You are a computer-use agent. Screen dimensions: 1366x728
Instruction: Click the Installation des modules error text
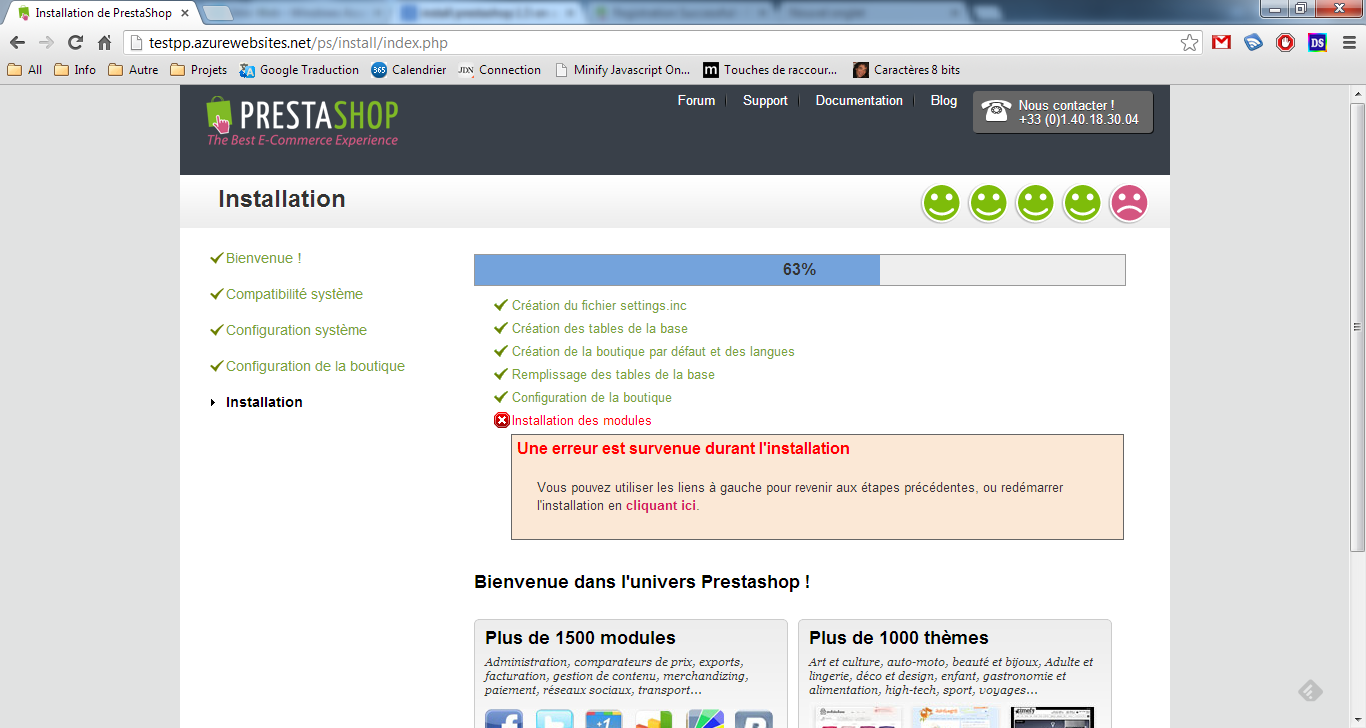point(581,421)
